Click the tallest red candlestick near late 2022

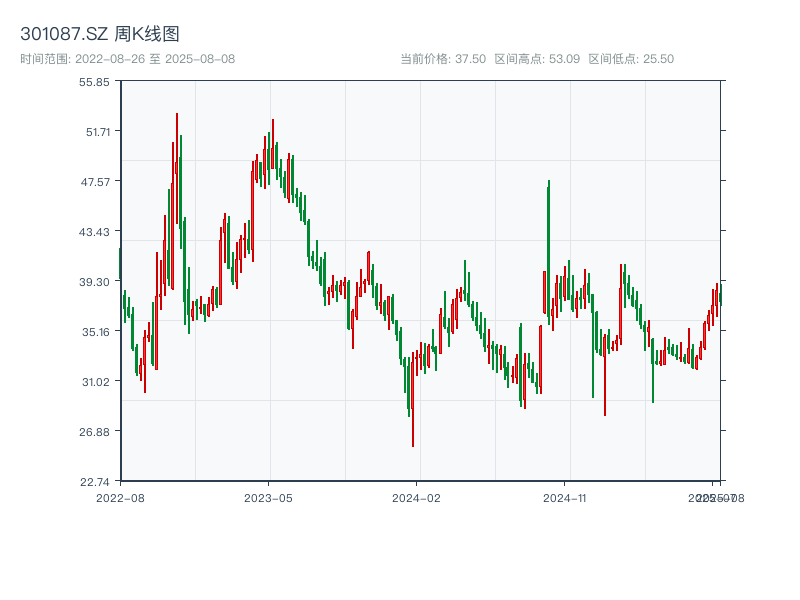click(x=177, y=168)
